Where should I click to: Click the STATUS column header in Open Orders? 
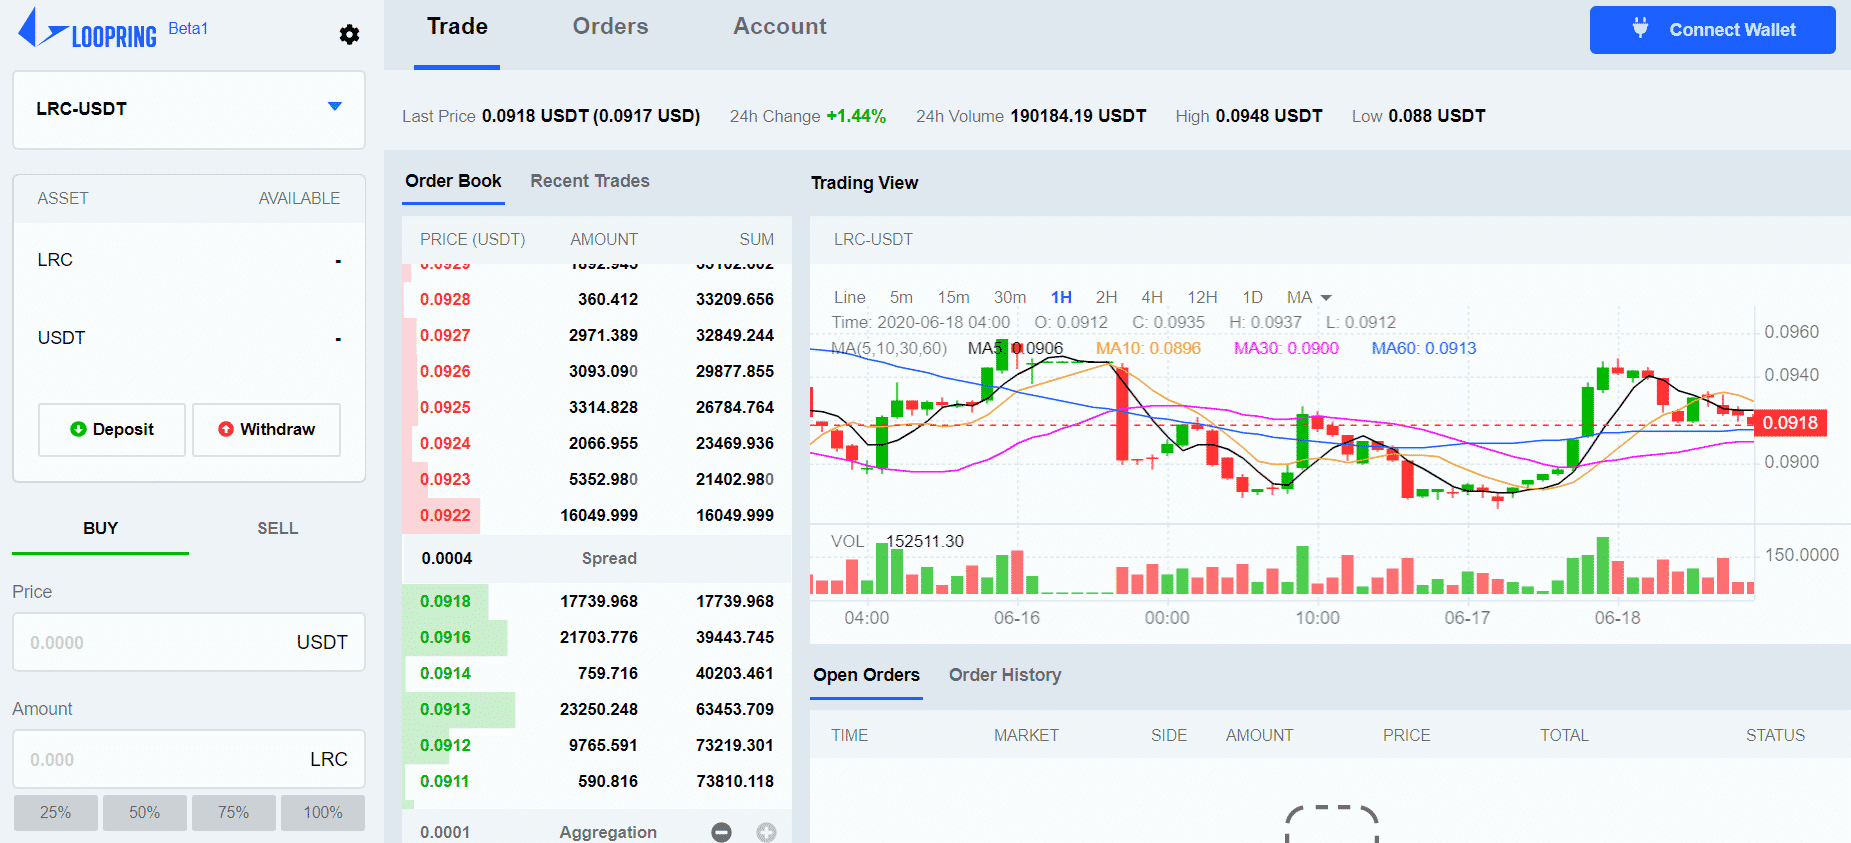click(1775, 735)
